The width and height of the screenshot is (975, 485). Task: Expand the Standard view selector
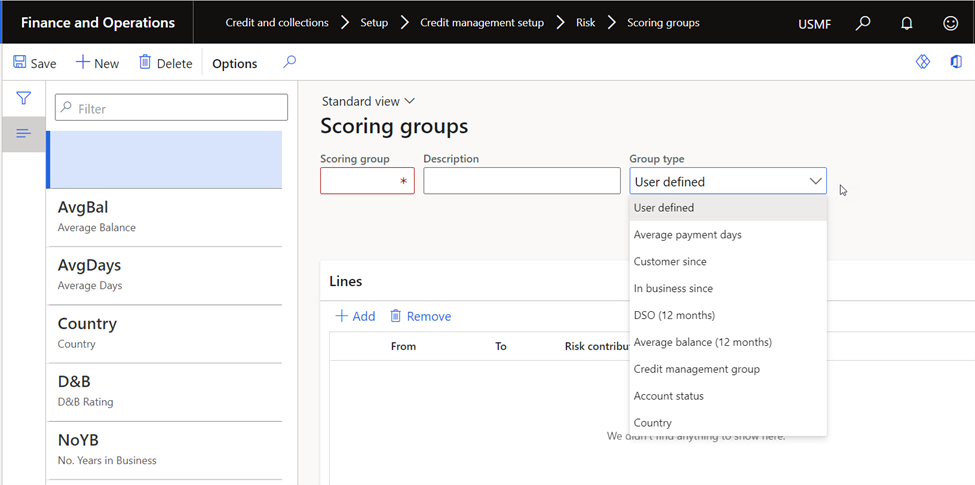point(367,101)
